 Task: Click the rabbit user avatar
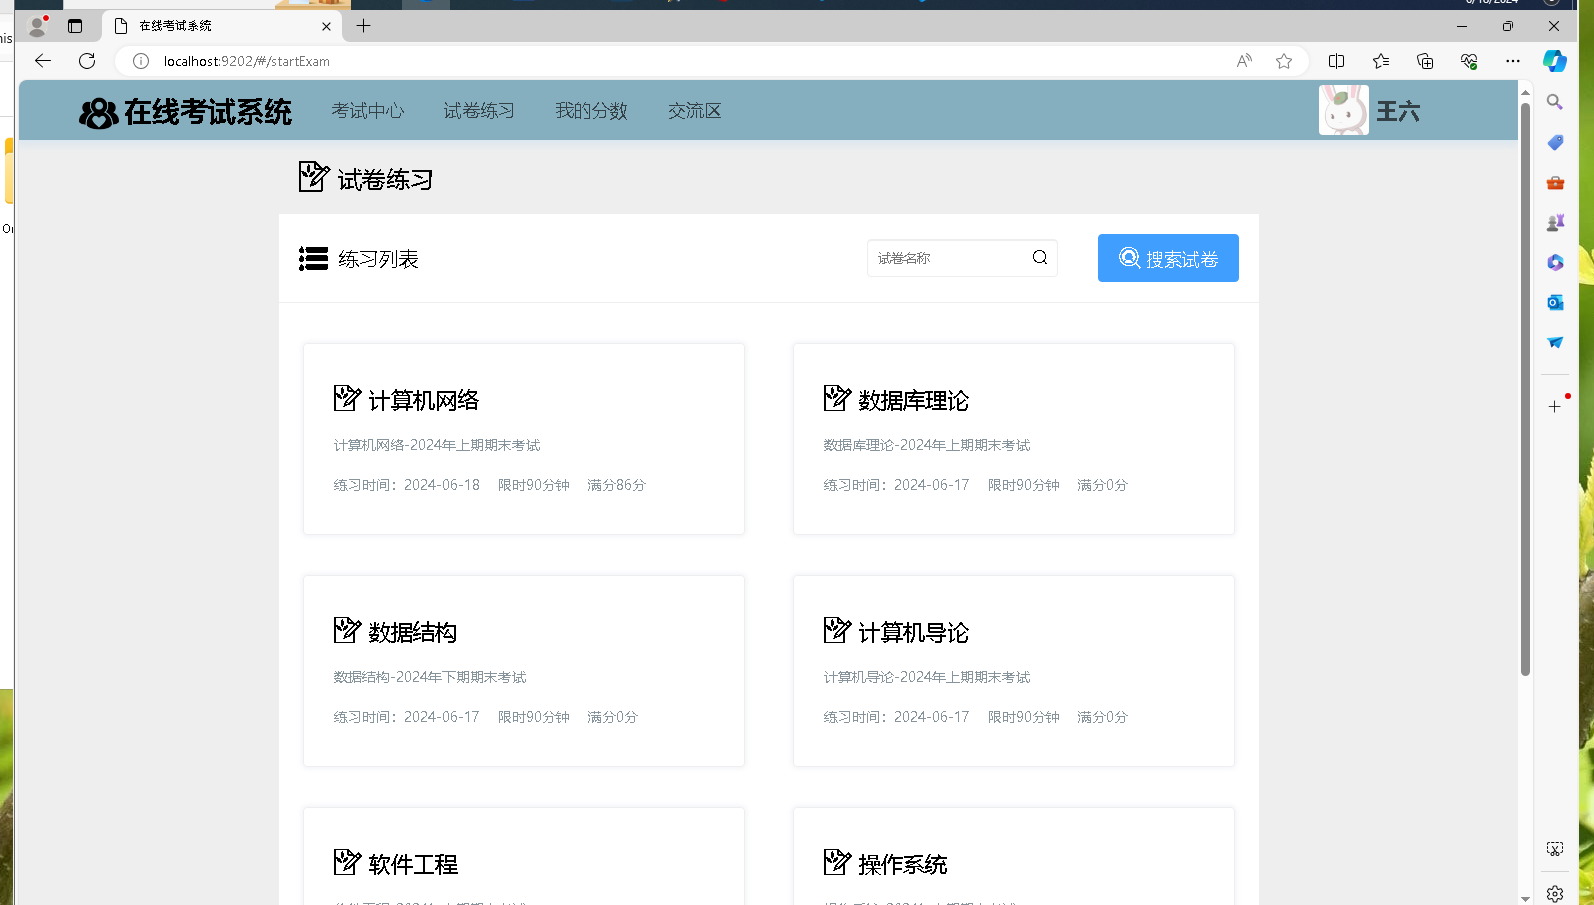tap(1344, 110)
